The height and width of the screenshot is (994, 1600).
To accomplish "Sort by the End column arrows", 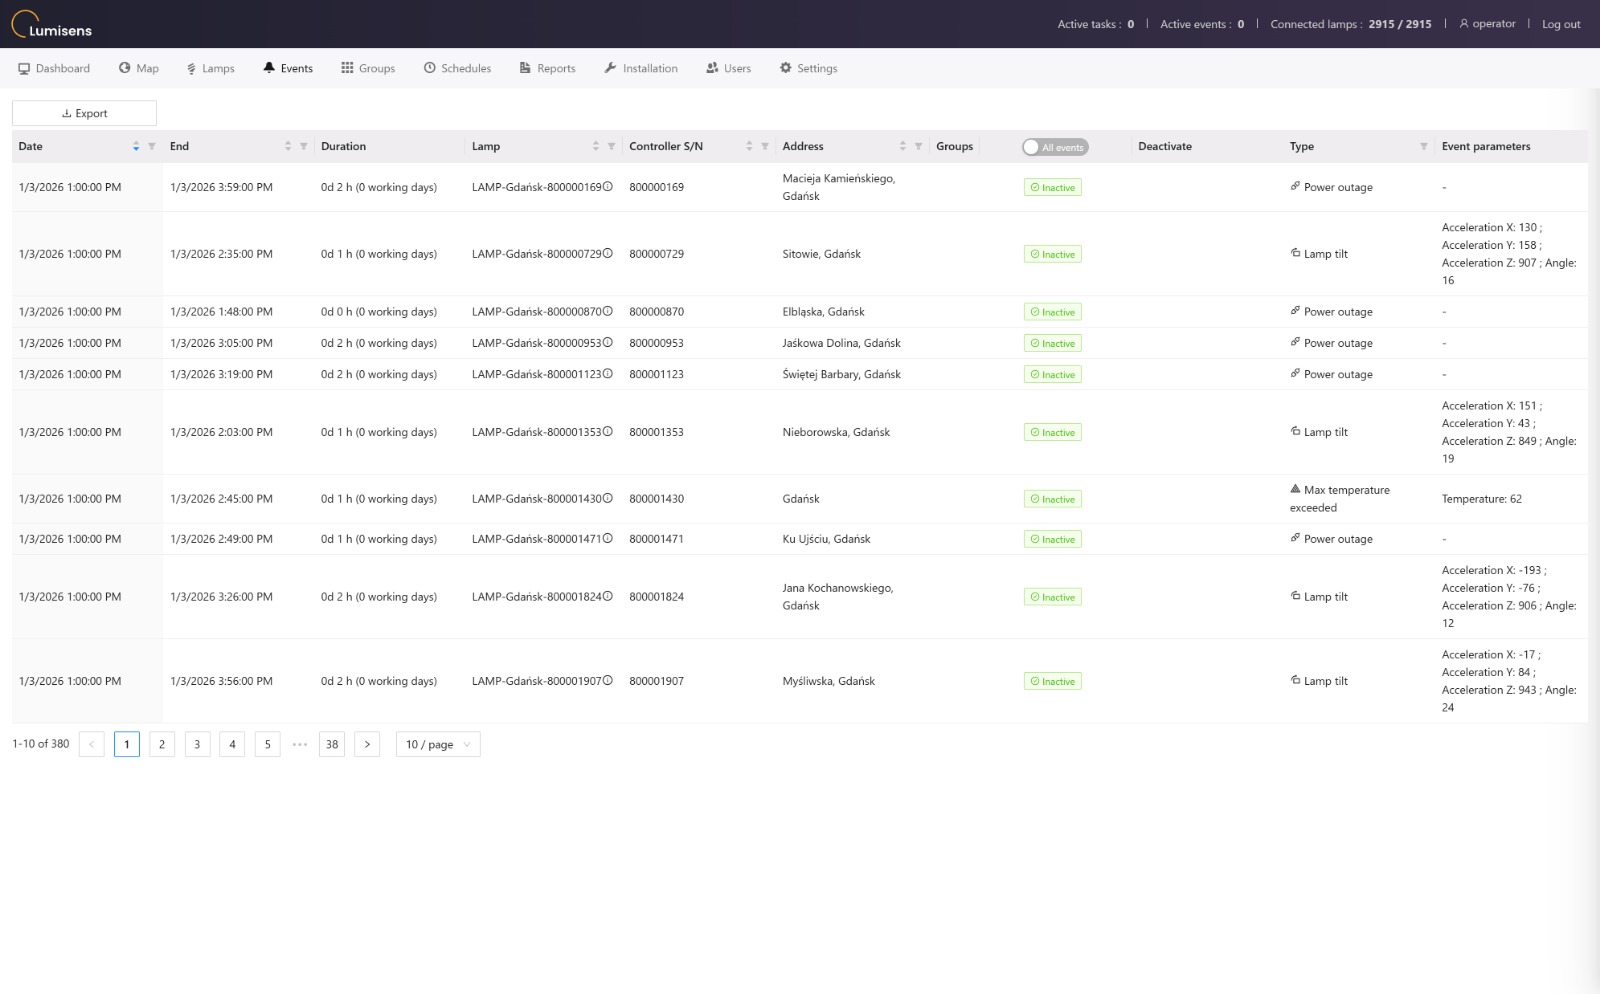I will point(288,146).
